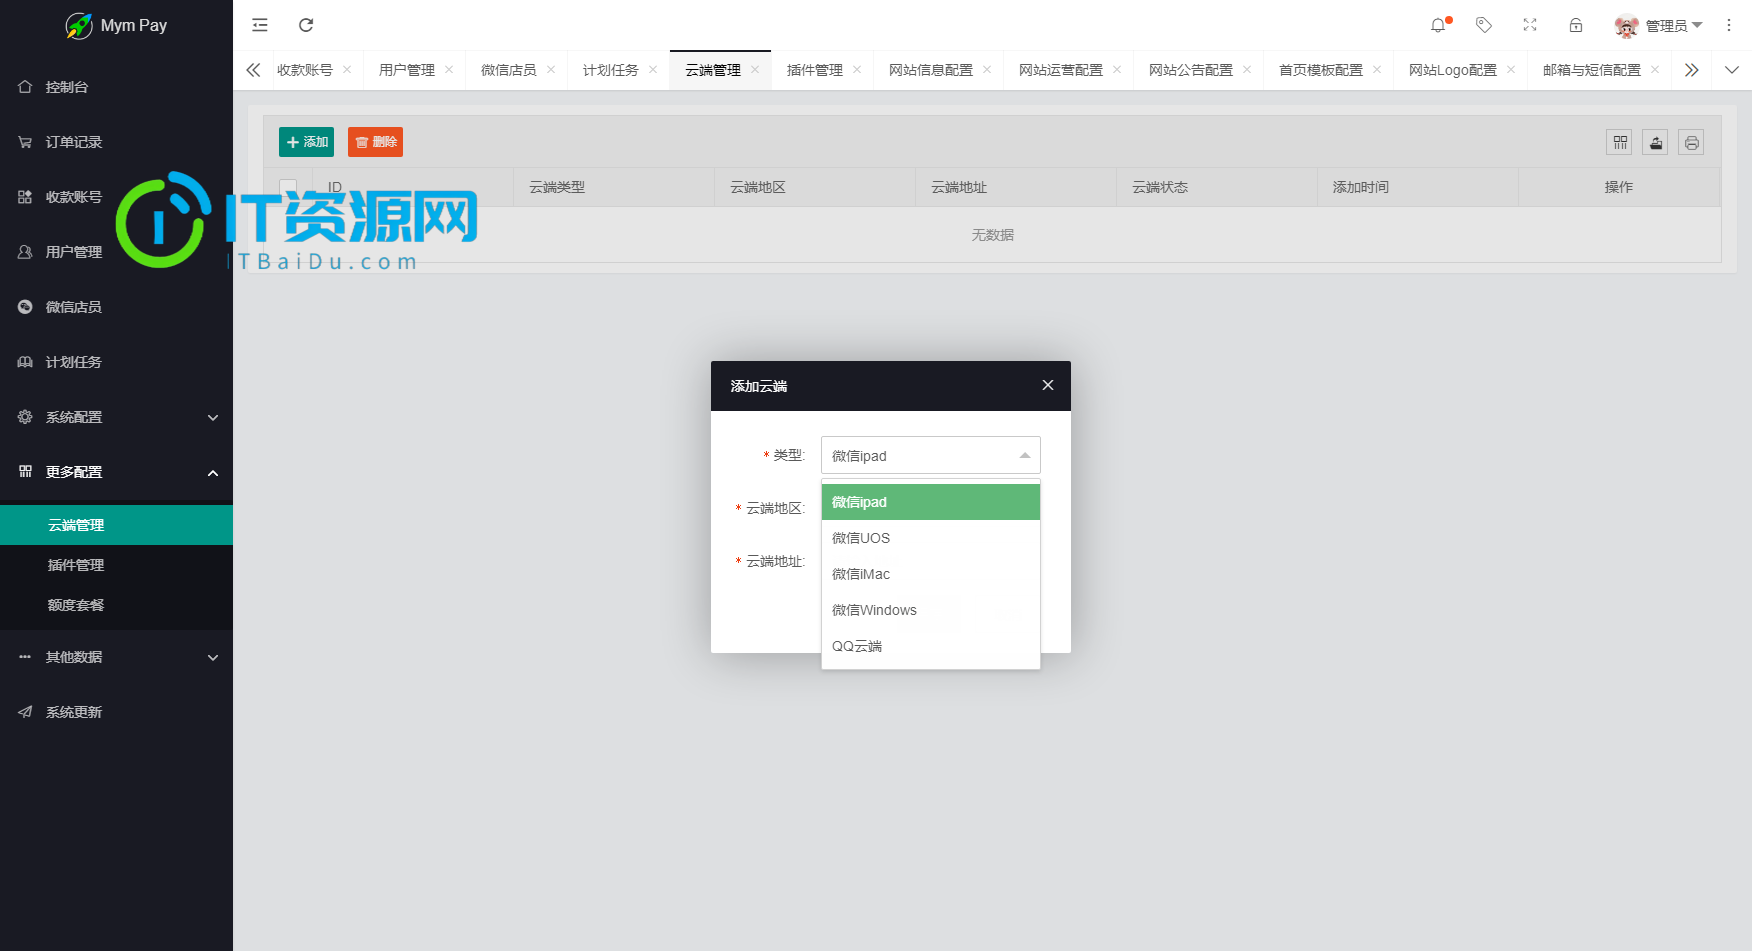Image resolution: width=1752 pixels, height=951 pixels.
Task: Click the Mym Pay rocket logo
Action: click(79, 26)
